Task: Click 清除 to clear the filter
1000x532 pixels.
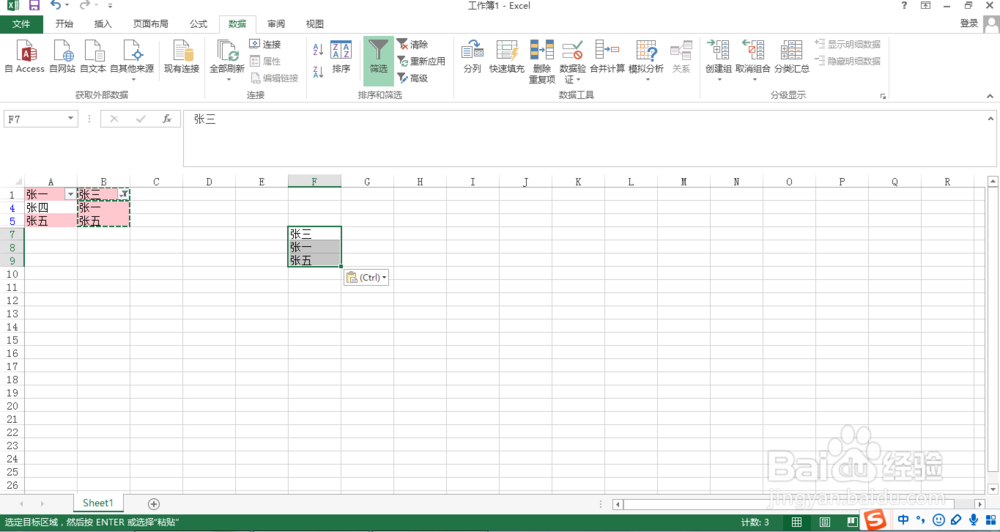Action: click(x=413, y=45)
